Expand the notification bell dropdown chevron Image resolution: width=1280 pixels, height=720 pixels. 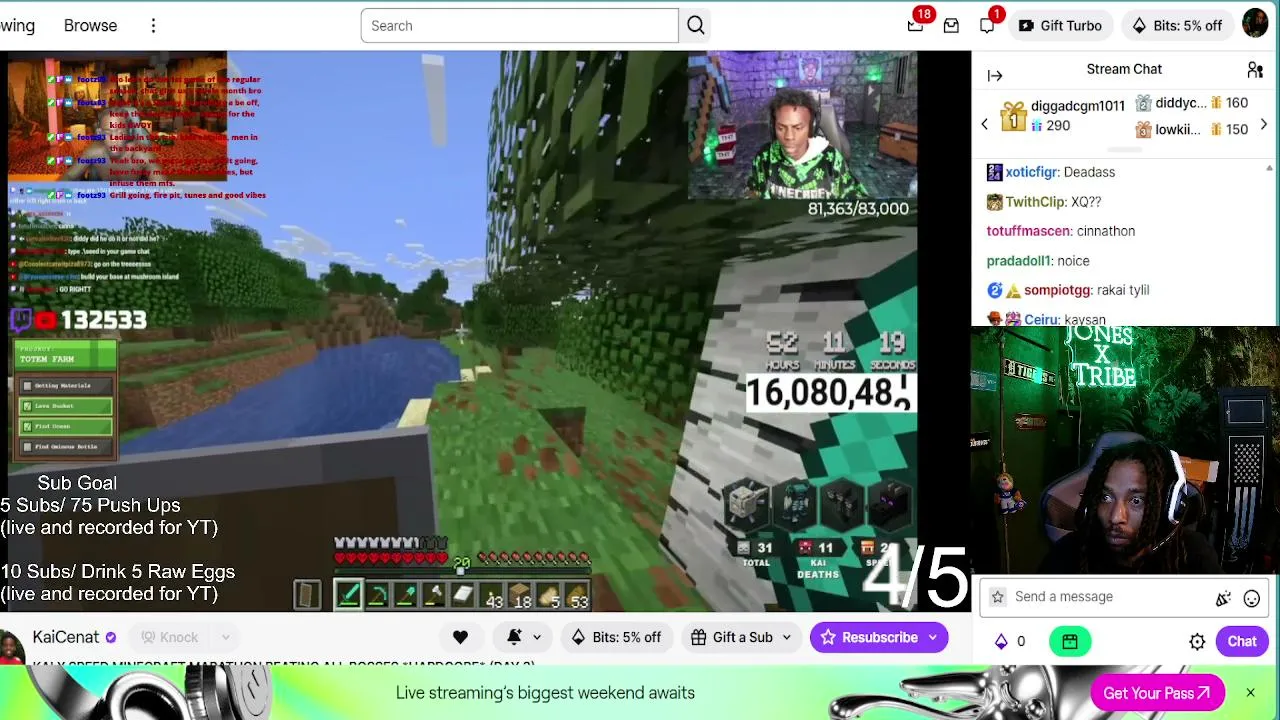537,637
